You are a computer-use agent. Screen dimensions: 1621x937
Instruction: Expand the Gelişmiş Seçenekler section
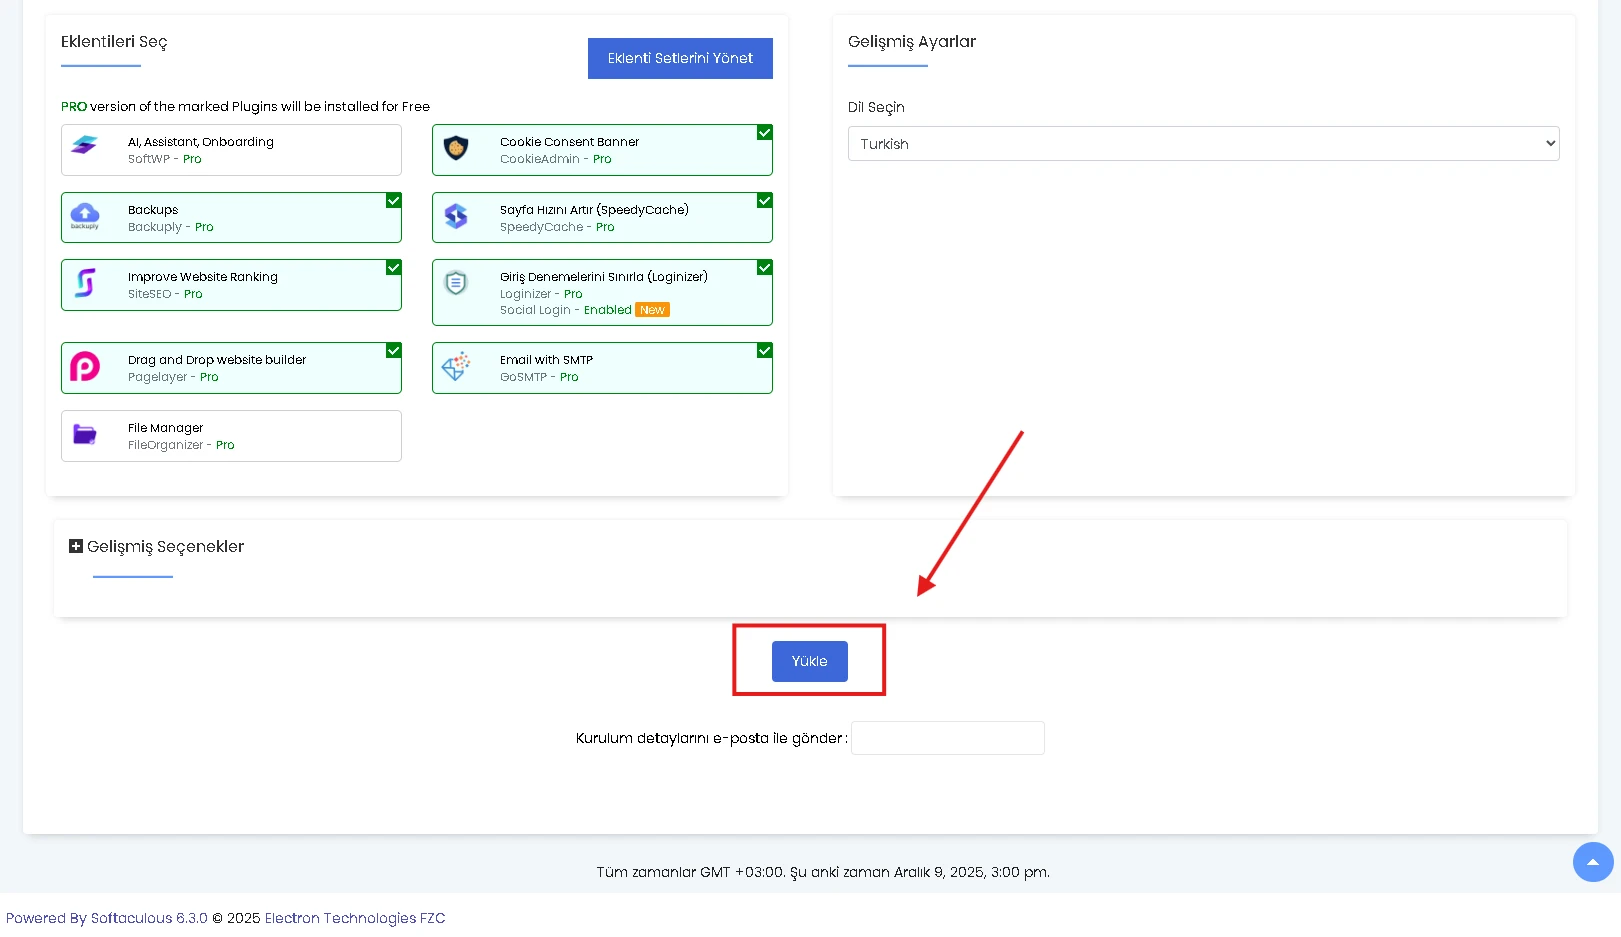76,546
